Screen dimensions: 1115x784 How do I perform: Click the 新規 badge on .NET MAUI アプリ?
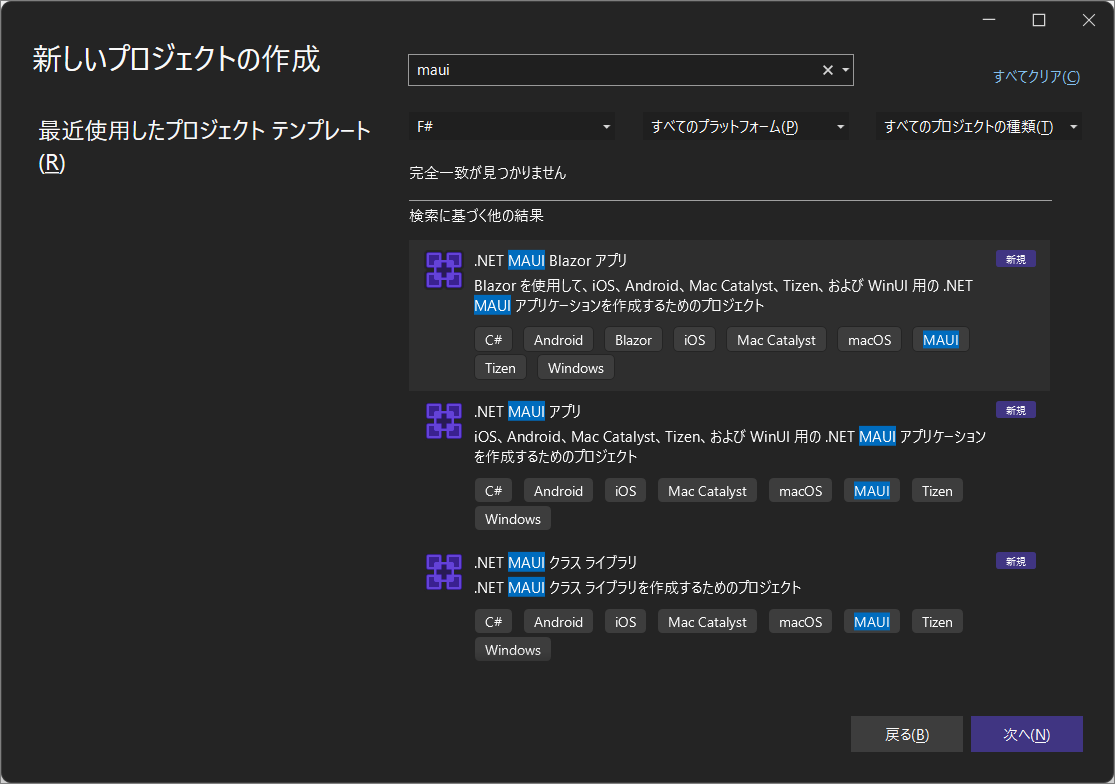click(x=1015, y=410)
